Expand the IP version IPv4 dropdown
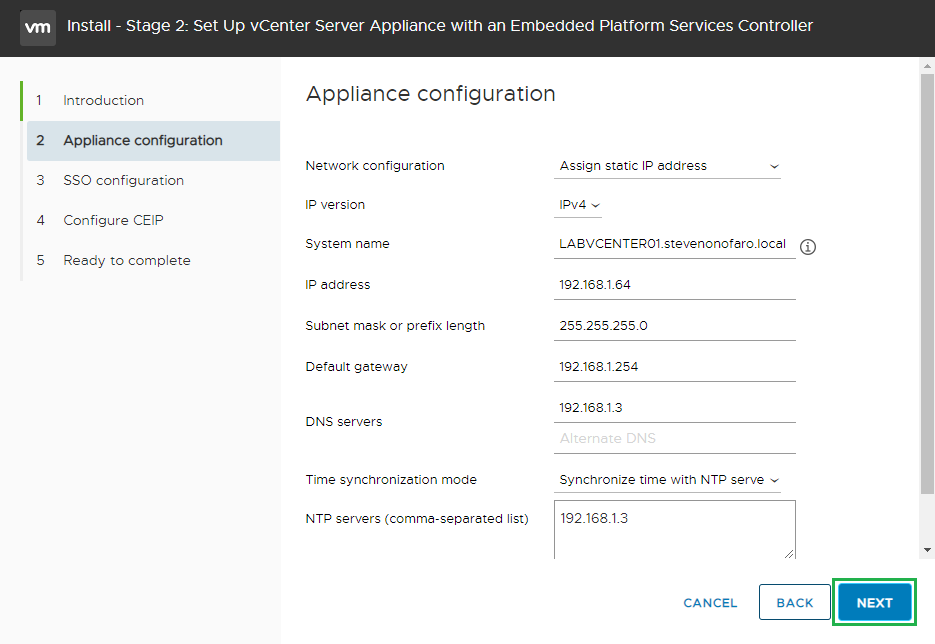 click(579, 205)
